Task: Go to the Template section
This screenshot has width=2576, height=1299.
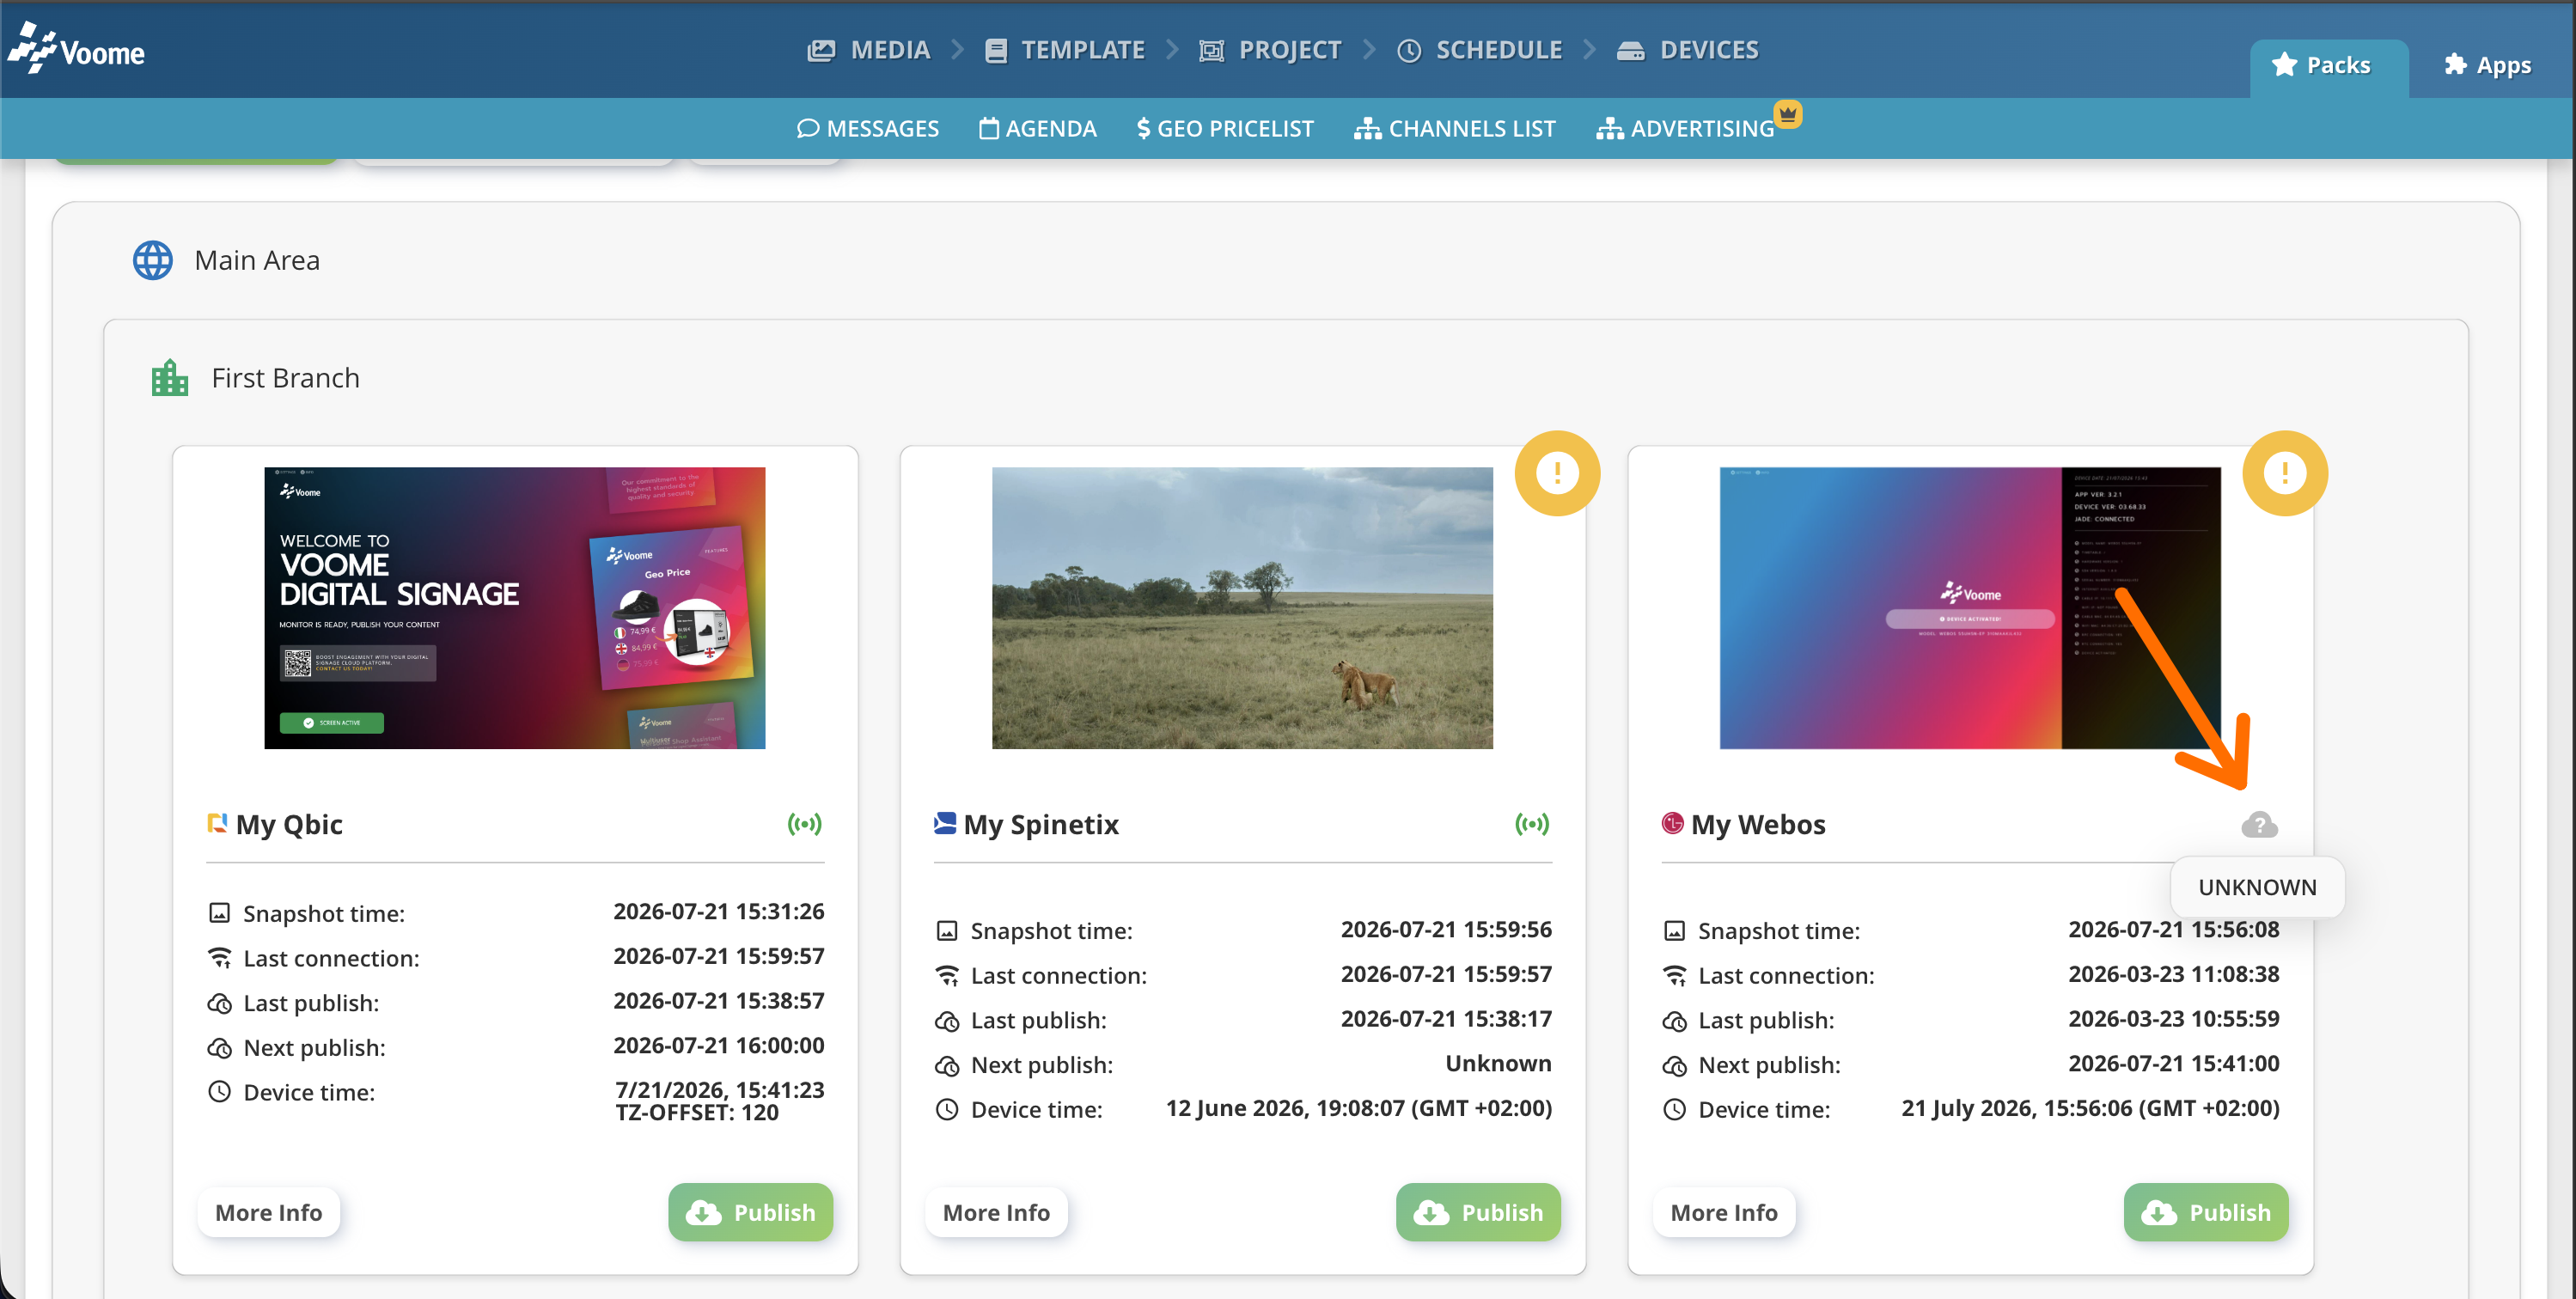Action: tap(1064, 50)
